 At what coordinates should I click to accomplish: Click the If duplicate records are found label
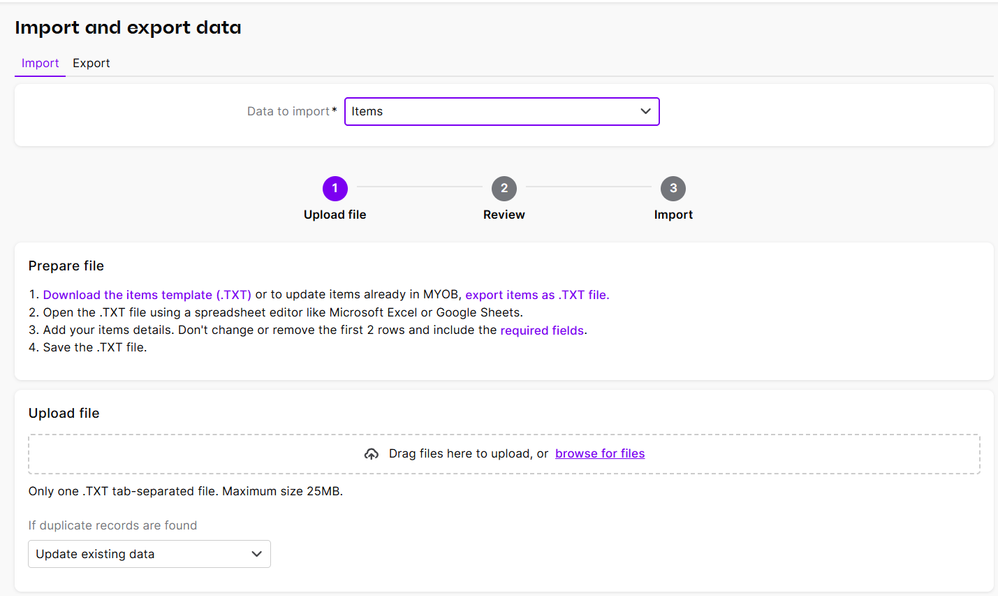point(112,526)
